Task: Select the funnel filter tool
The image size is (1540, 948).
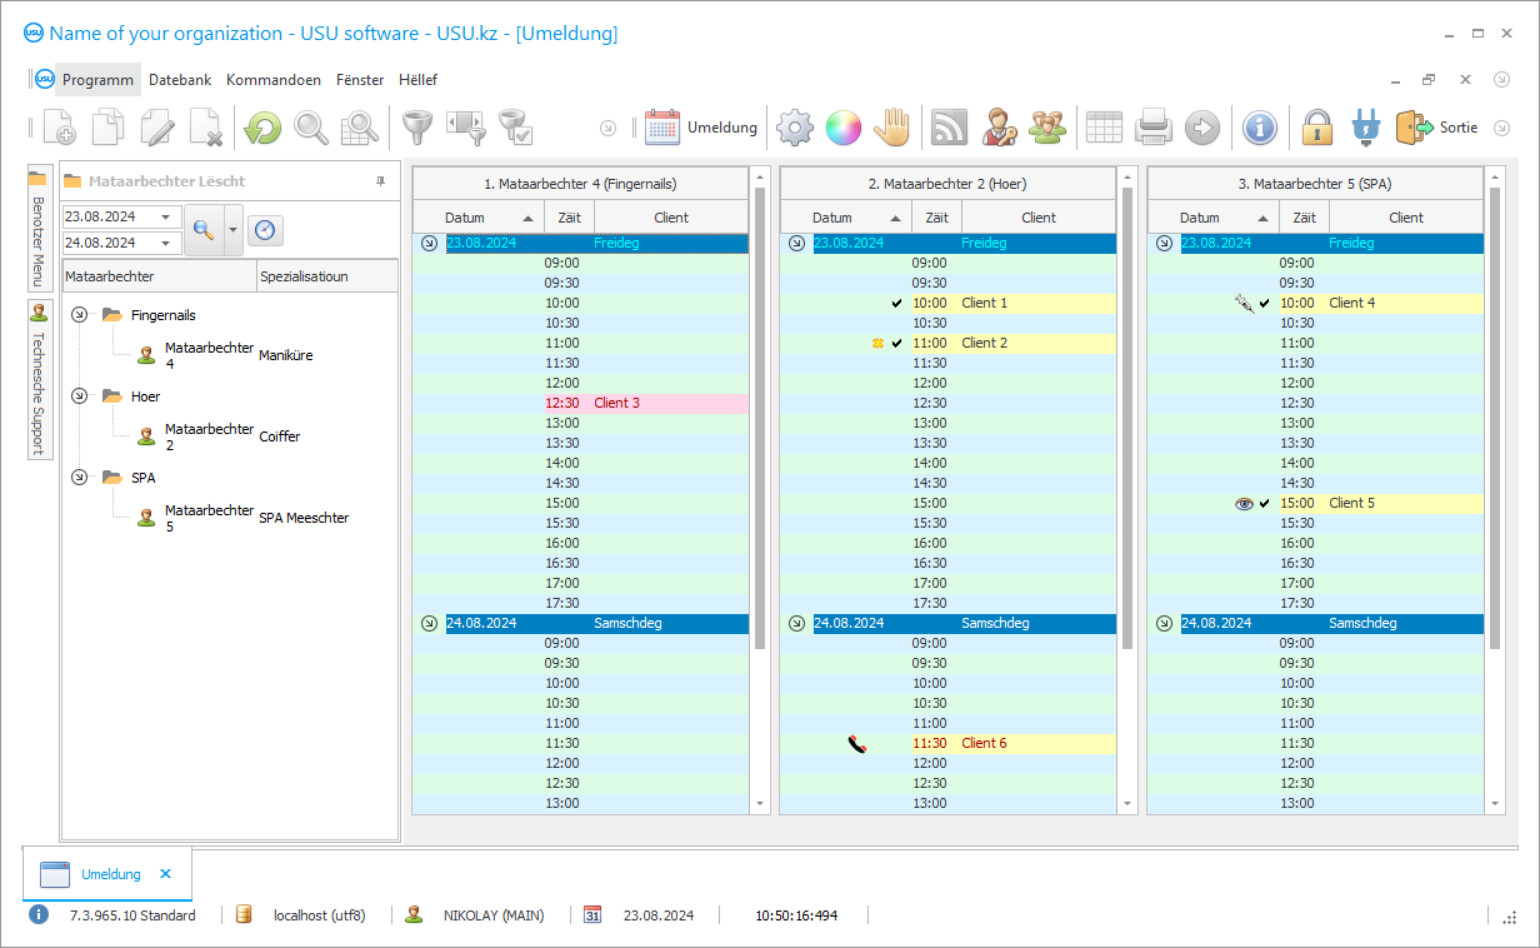Action: pyautogui.click(x=417, y=127)
